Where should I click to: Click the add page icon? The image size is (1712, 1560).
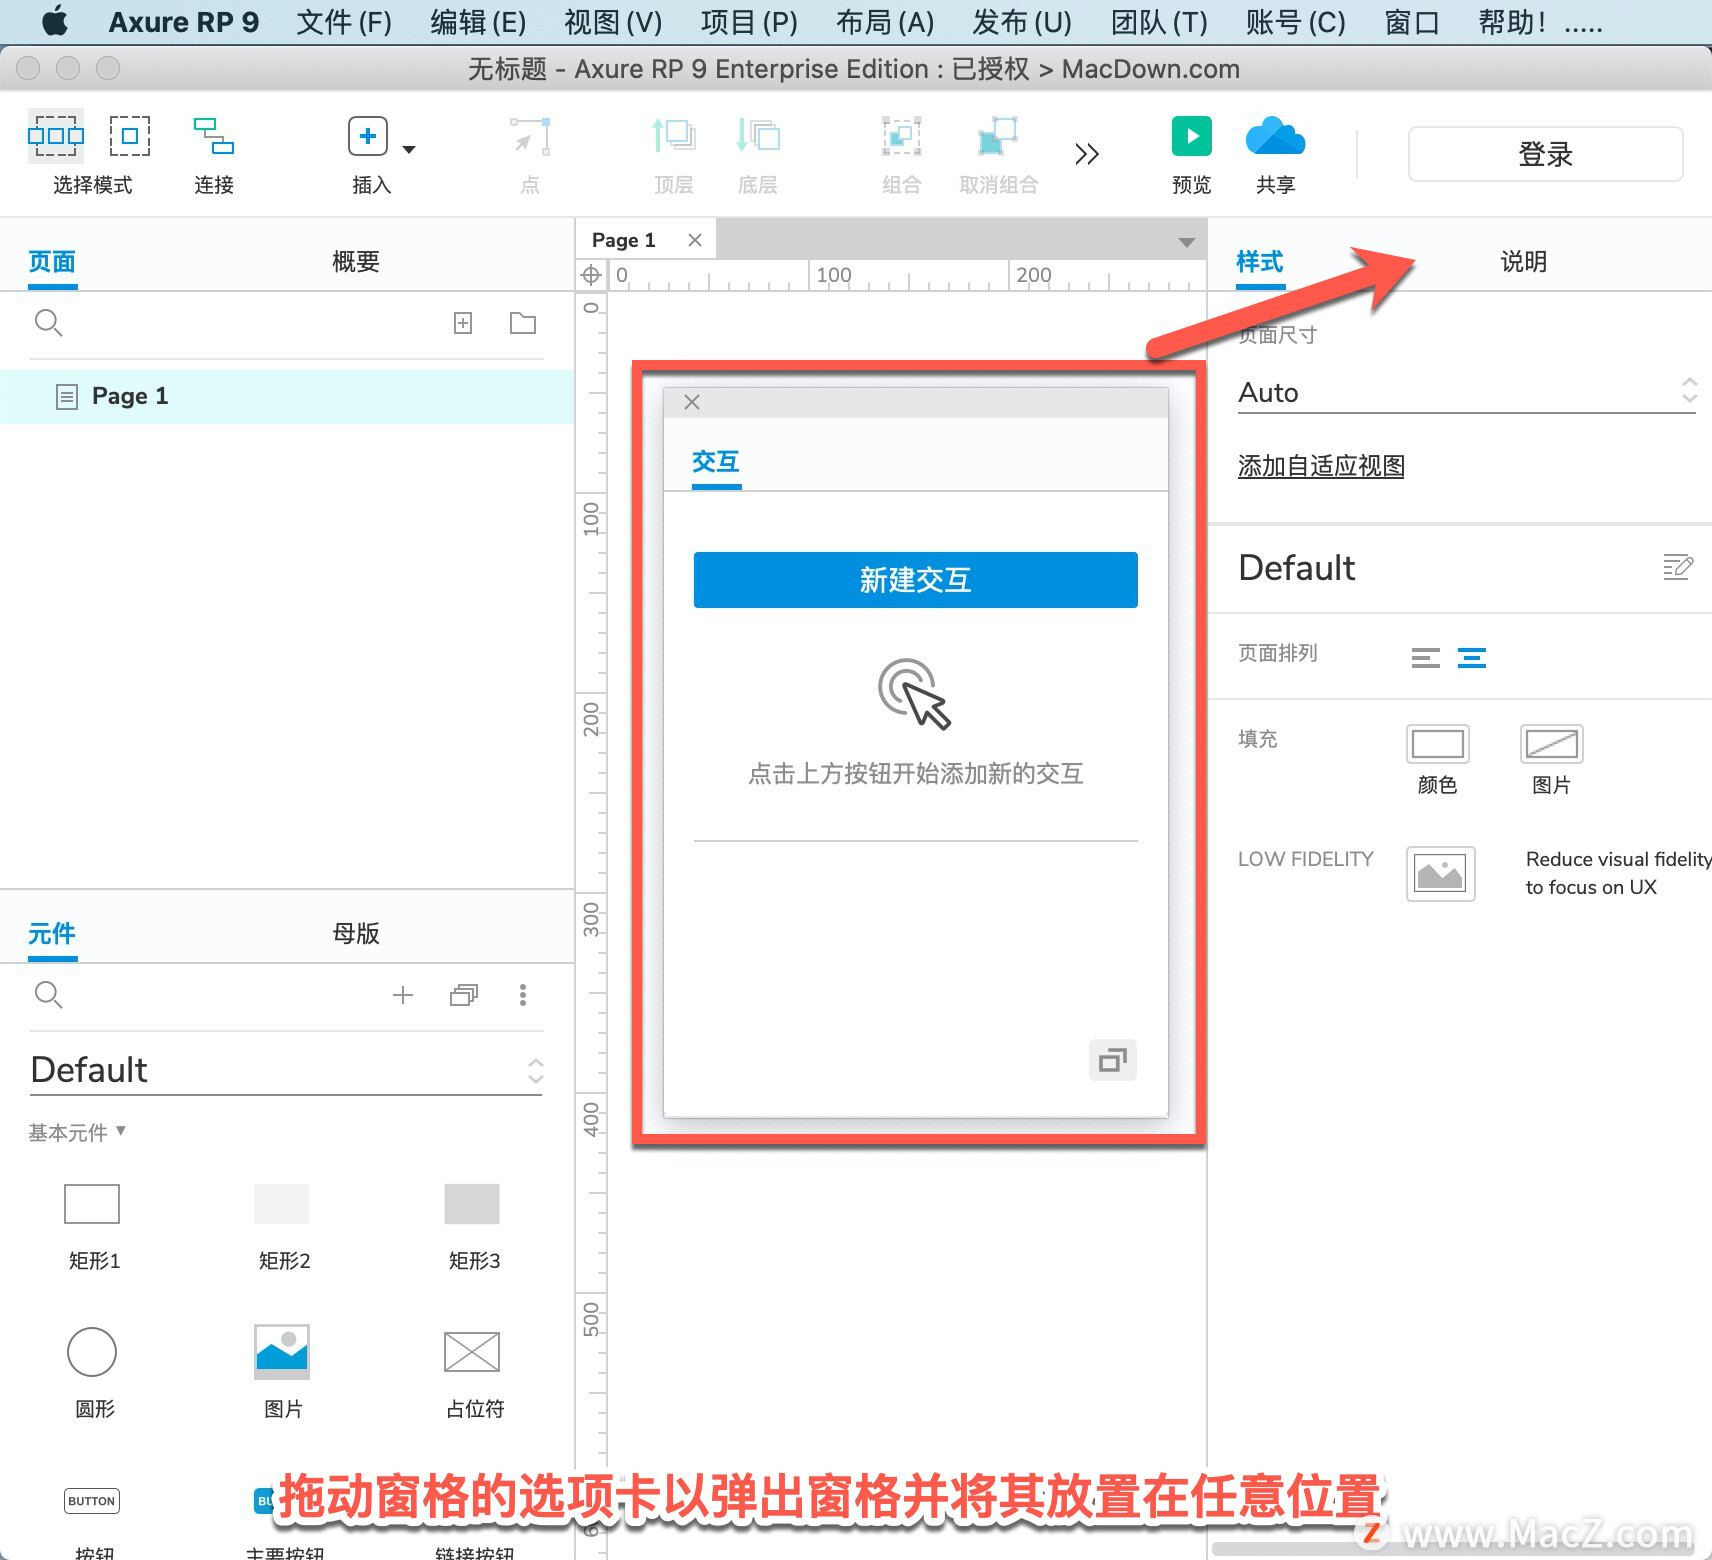point(463,323)
